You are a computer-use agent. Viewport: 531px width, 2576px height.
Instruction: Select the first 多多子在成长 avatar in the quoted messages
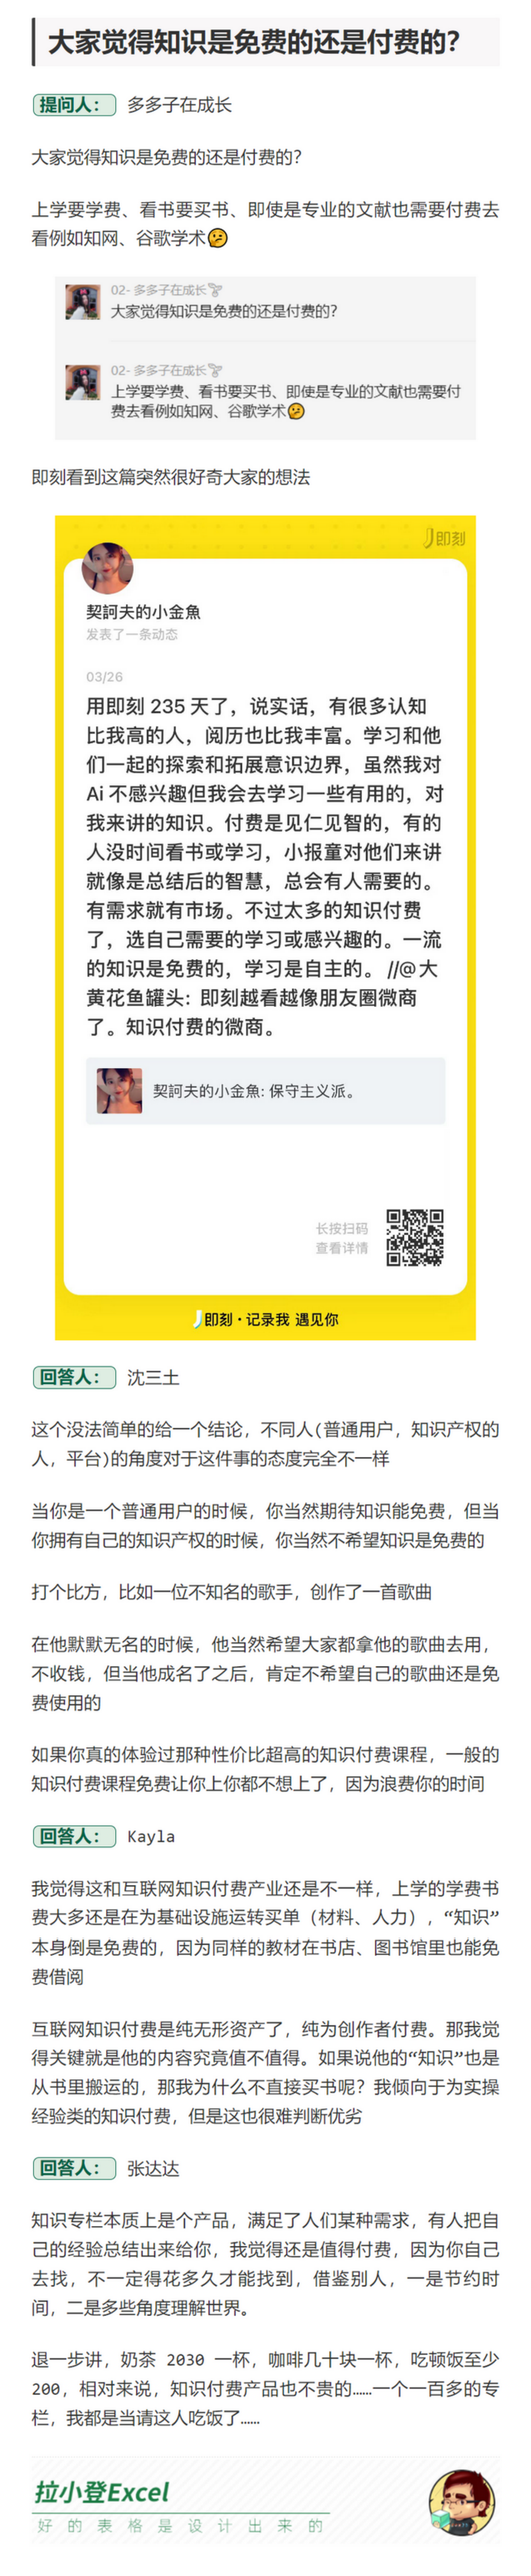(x=83, y=302)
